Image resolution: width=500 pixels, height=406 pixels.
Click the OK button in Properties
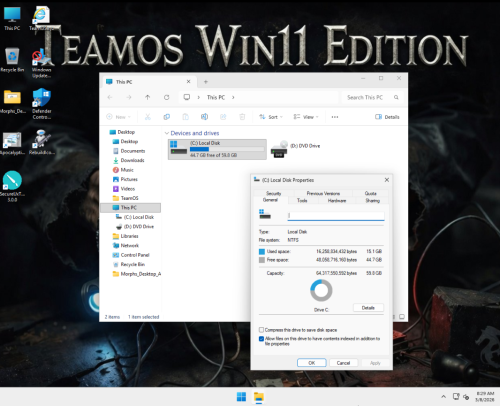coord(312,363)
